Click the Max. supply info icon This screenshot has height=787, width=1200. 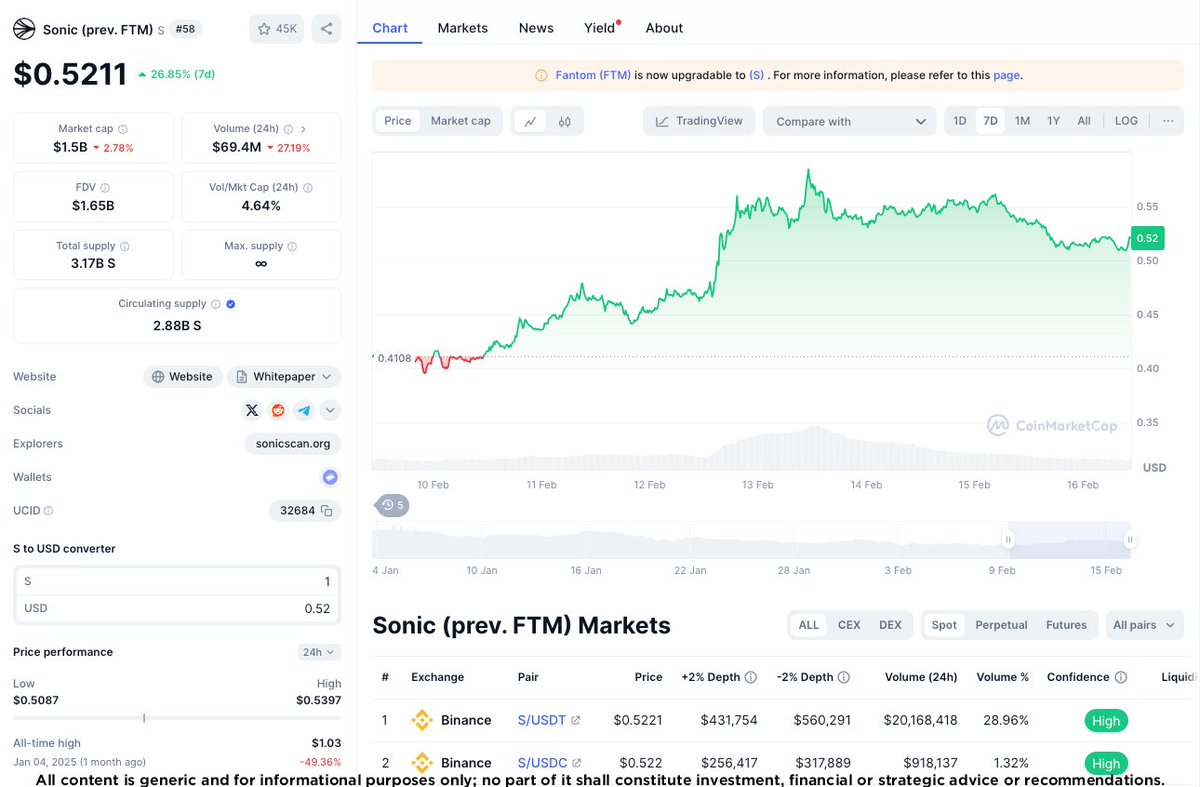click(293, 246)
